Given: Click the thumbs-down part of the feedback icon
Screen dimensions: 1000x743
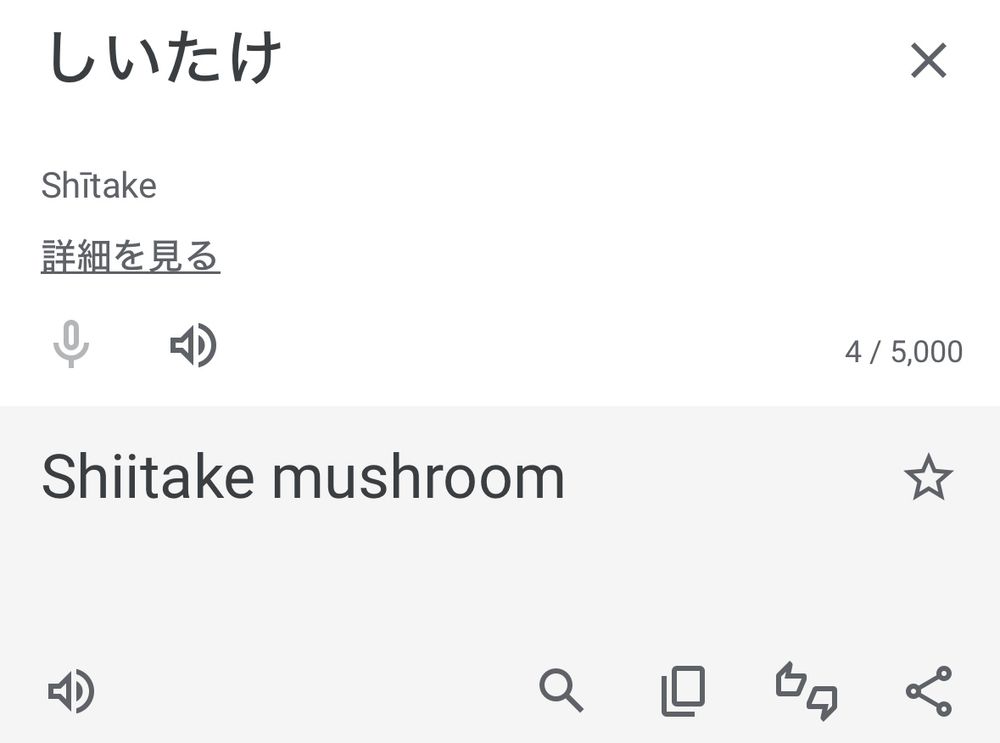Looking at the screenshot, I should click(x=822, y=702).
